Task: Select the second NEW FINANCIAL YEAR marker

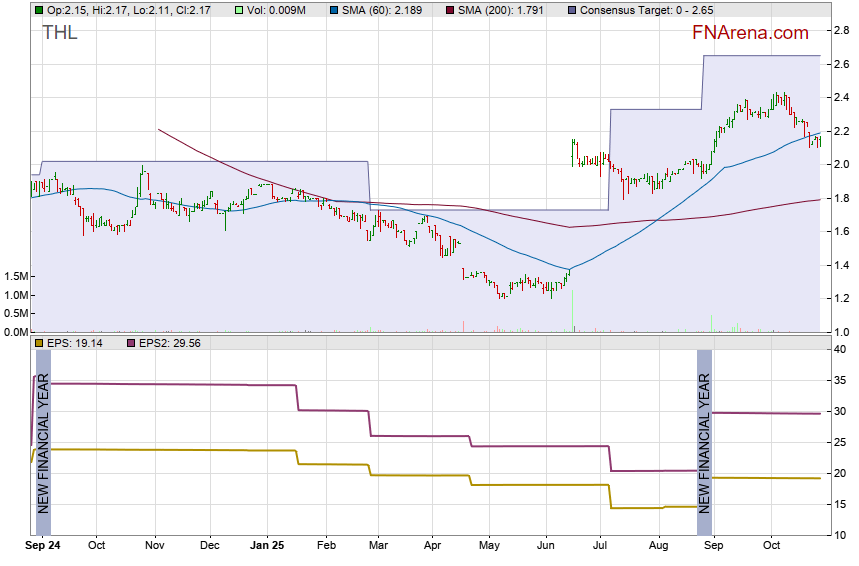Action: (704, 441)
